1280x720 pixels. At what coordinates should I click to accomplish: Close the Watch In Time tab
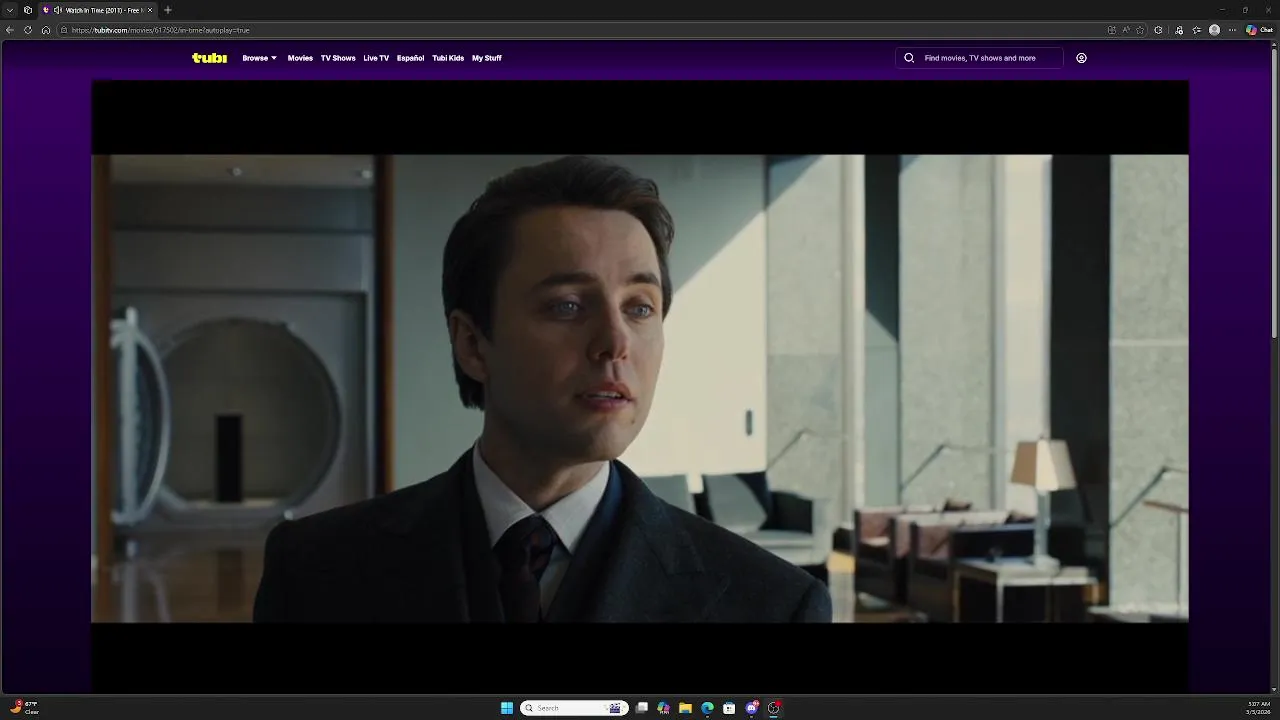pos(150,10)
